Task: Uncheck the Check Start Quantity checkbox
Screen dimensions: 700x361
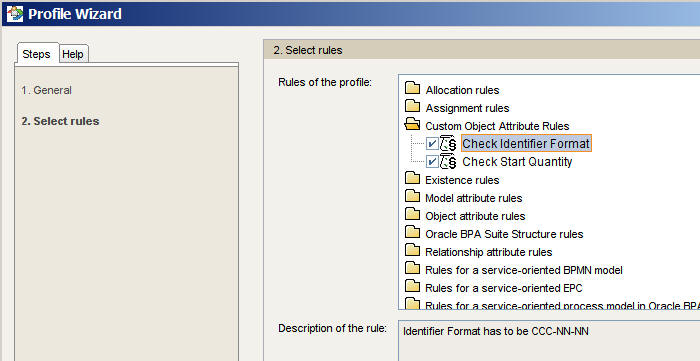Action: coord(432,162)
